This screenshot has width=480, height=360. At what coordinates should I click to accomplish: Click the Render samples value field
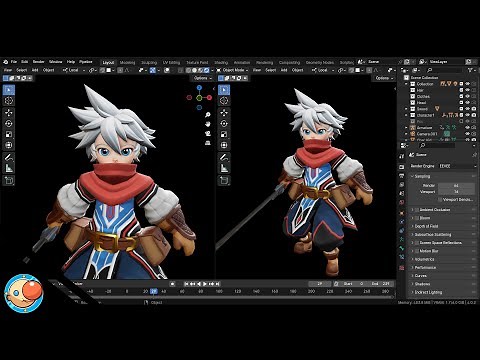[x=456, y=185]
